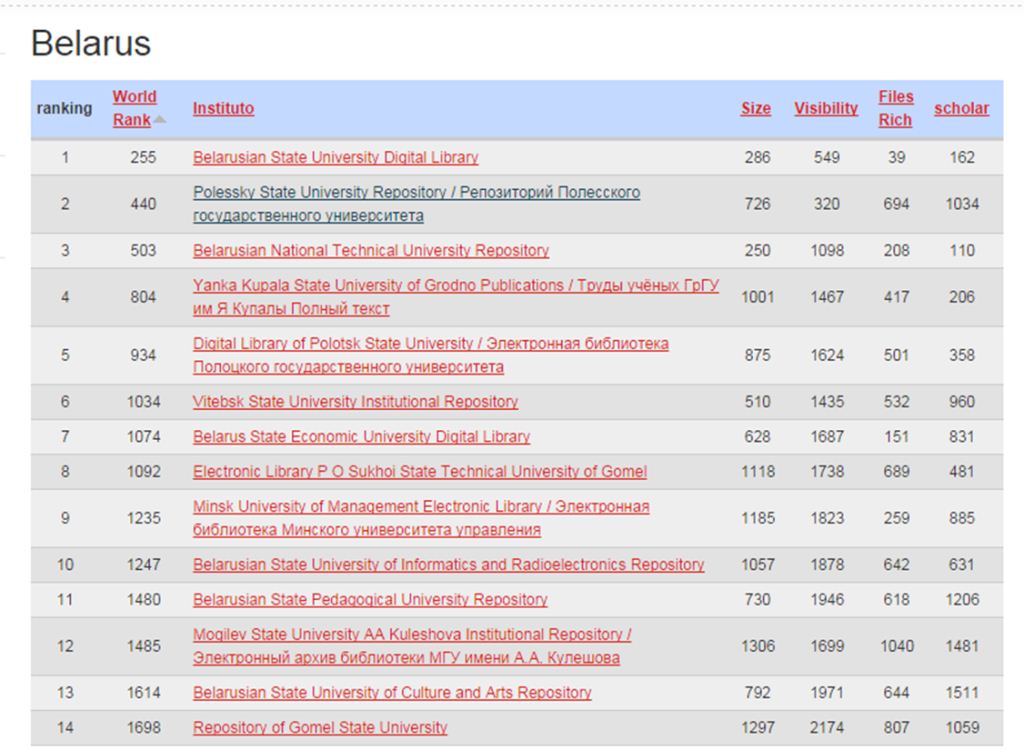Select world rank value 1480
The image size is (1024, 750).
pos(143,600)
